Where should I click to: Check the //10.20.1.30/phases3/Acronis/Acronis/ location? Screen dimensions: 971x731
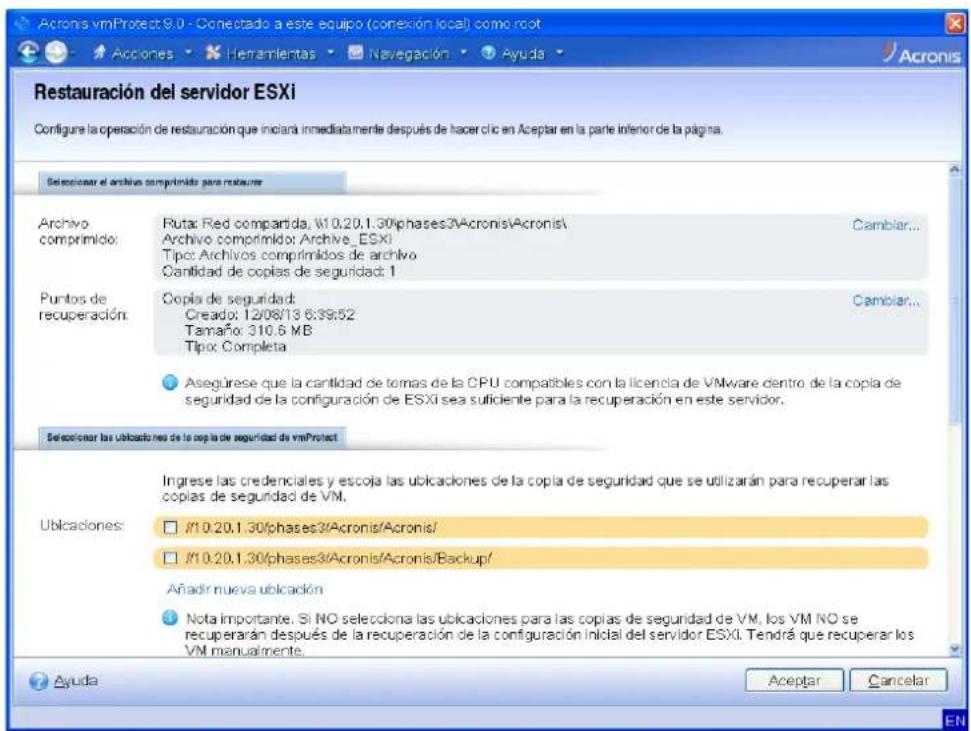point(170,528)
